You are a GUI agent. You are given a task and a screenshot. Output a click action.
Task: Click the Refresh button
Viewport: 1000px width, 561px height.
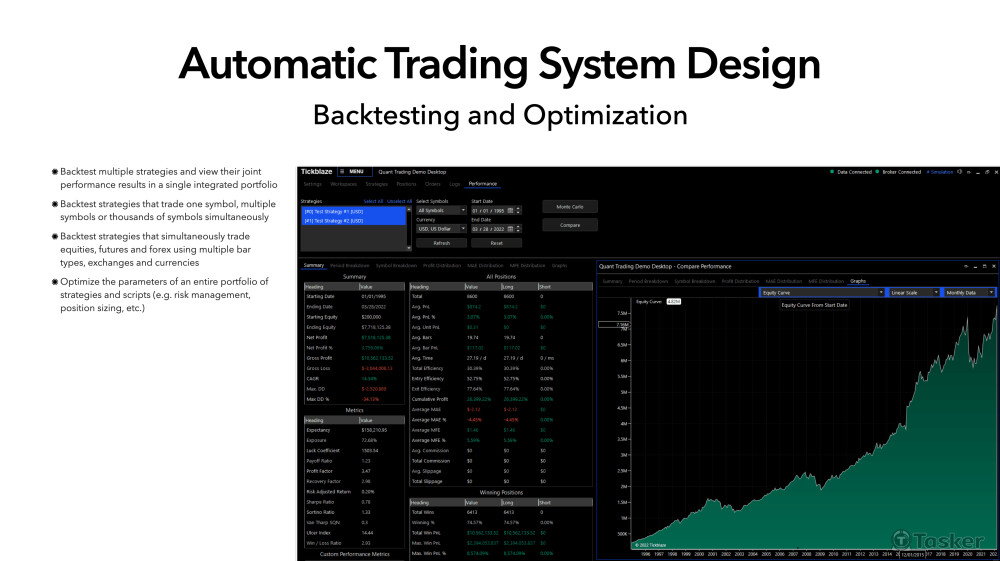point(441,243)
